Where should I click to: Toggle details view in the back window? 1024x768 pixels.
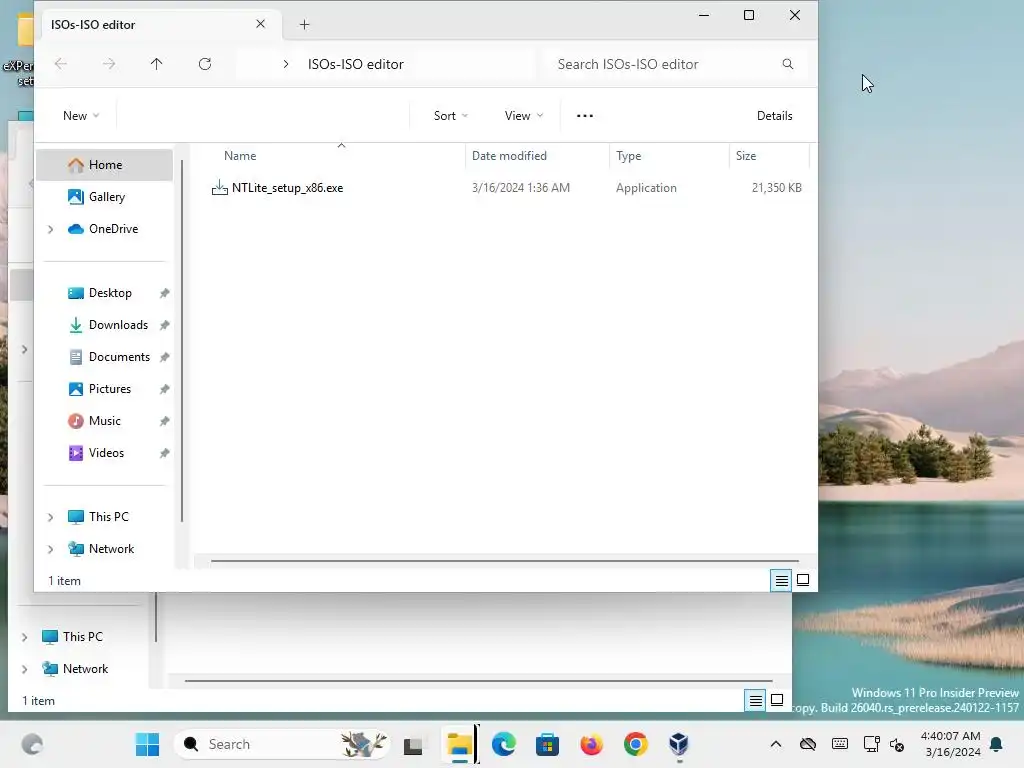756,700
